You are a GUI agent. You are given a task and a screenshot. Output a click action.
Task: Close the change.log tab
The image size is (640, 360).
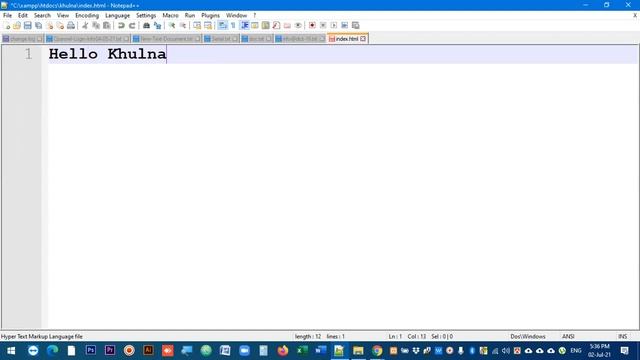39,39
